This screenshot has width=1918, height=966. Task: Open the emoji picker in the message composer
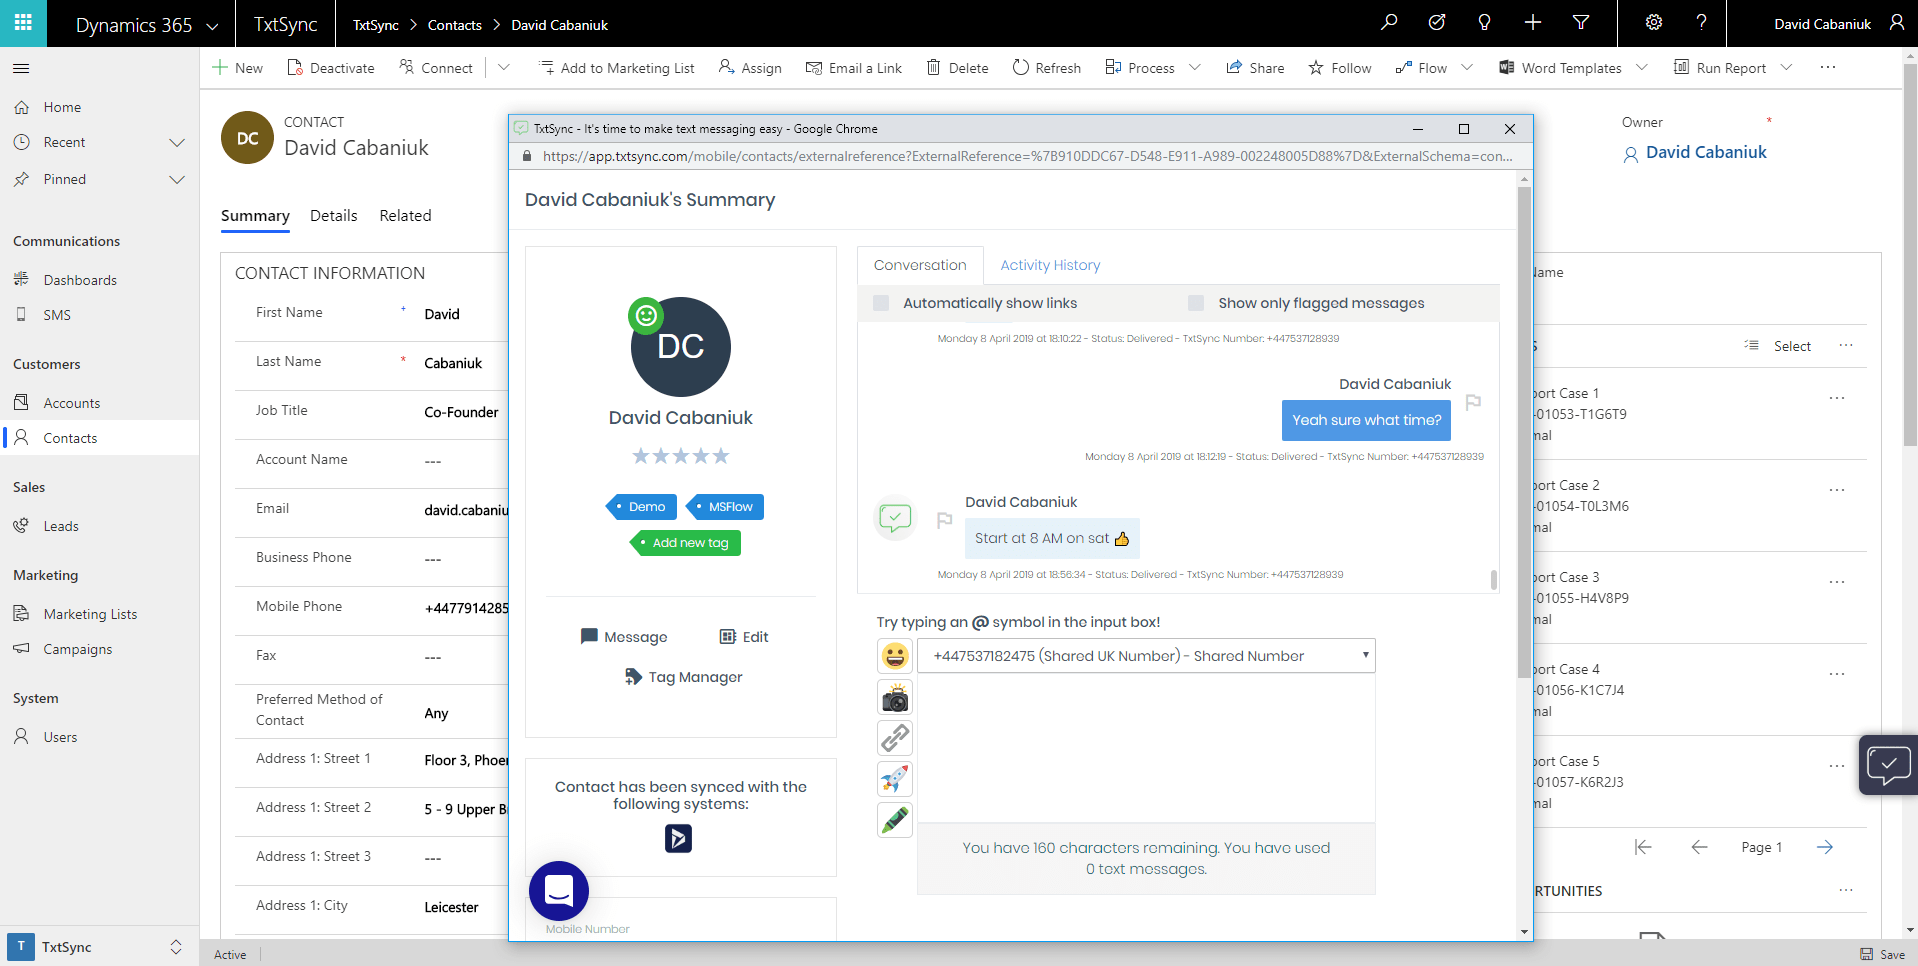click(894, 655)
